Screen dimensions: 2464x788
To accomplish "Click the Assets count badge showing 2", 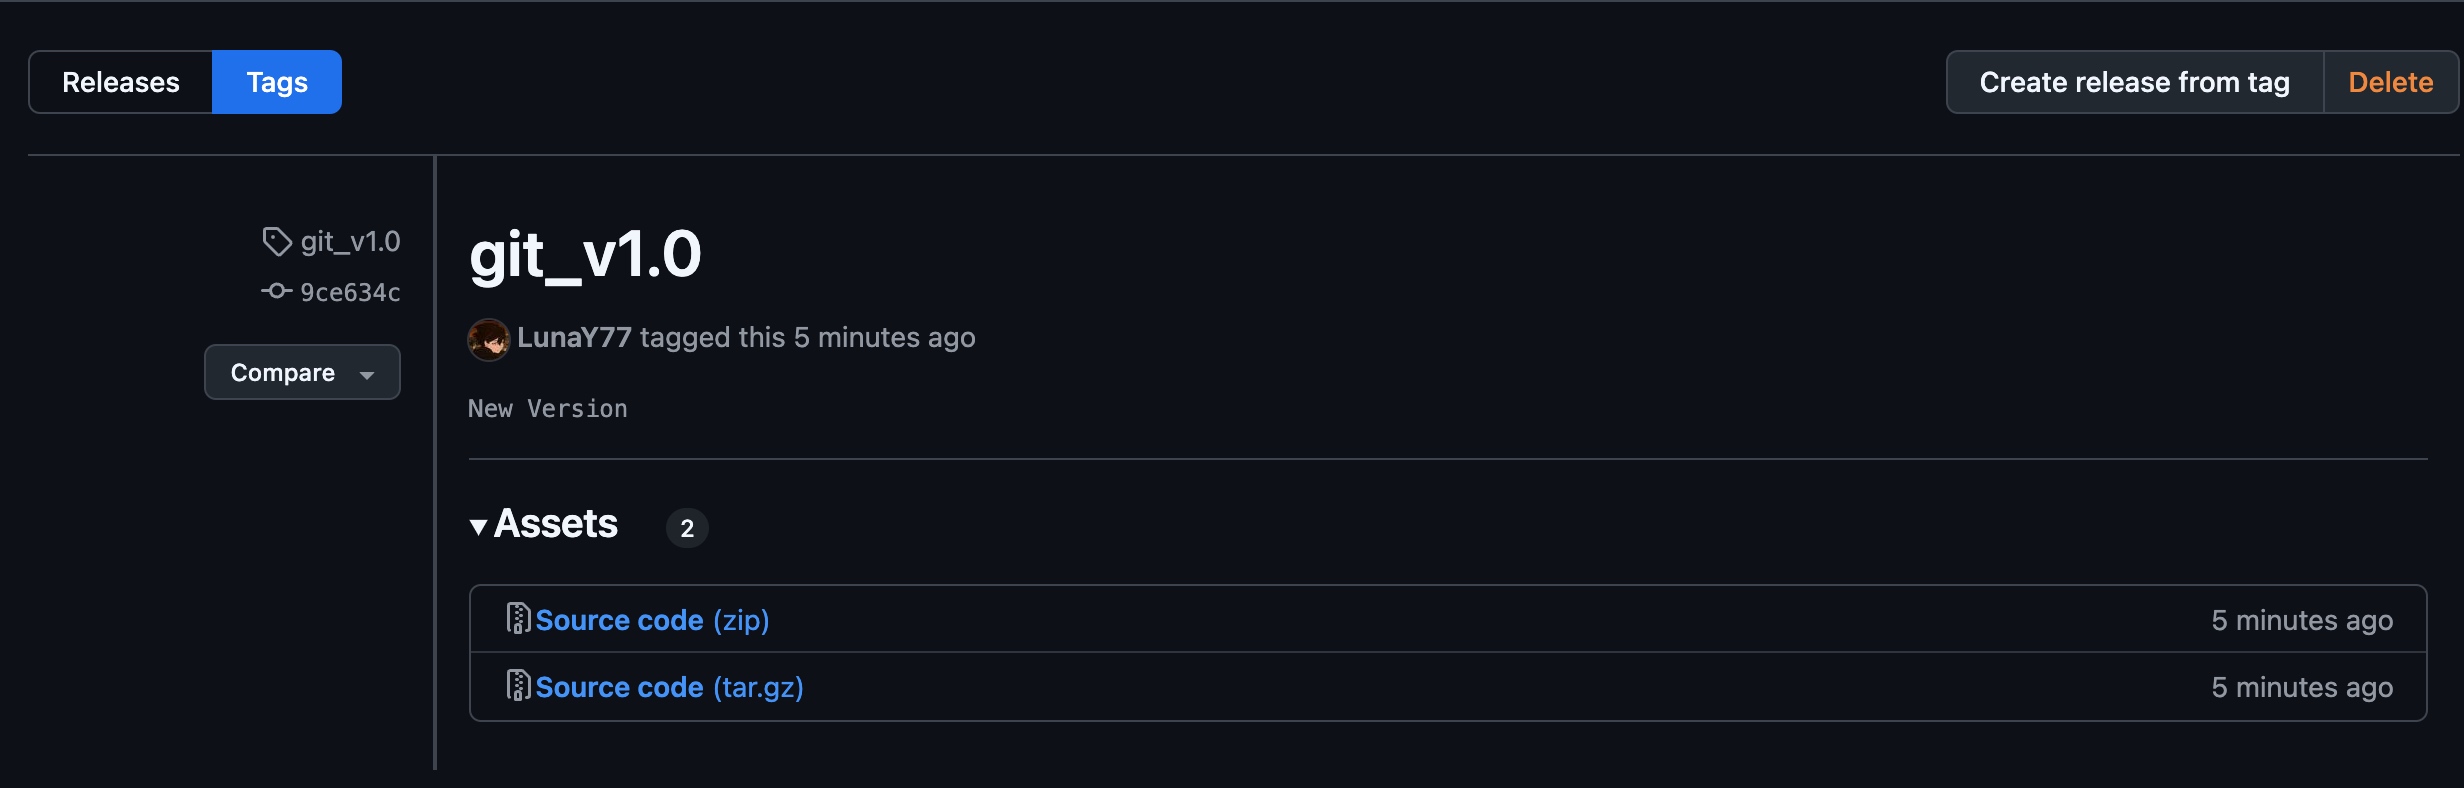I will [x=687, y=528].
